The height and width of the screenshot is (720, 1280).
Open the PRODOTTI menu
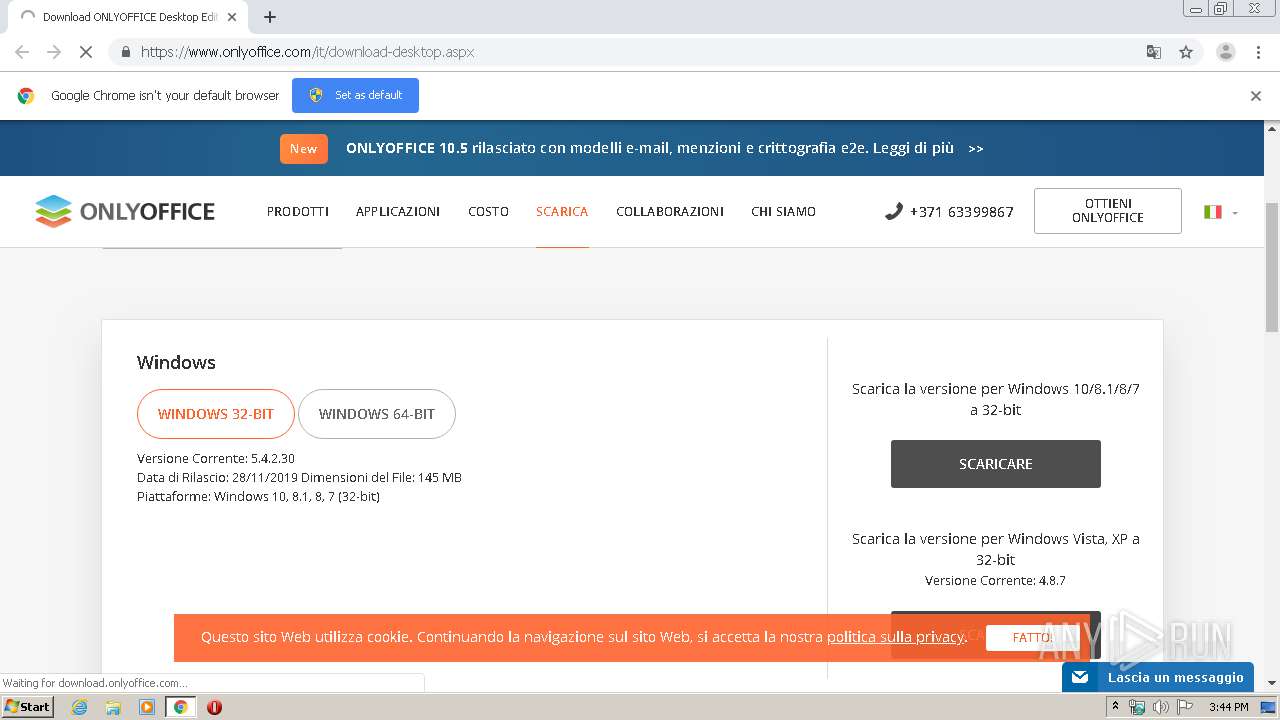298,211
